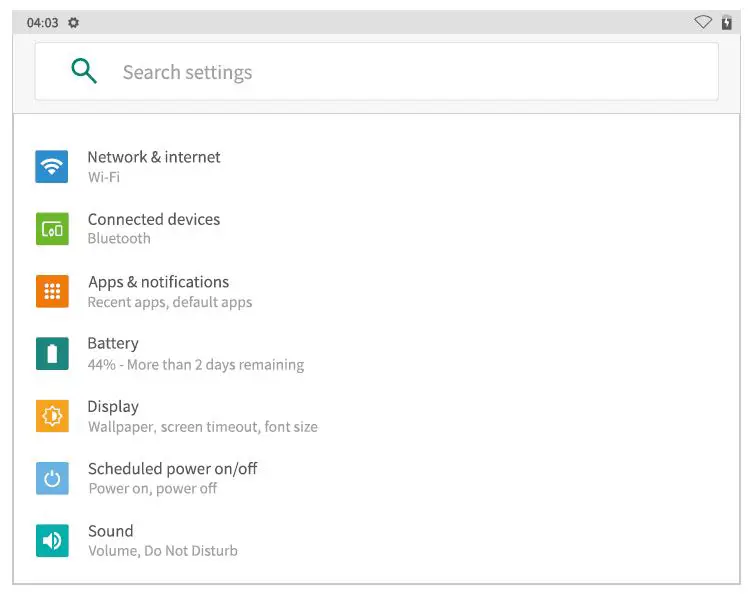Click the magnifying glass search icon
754x594 pixels.
coord(84,72)
